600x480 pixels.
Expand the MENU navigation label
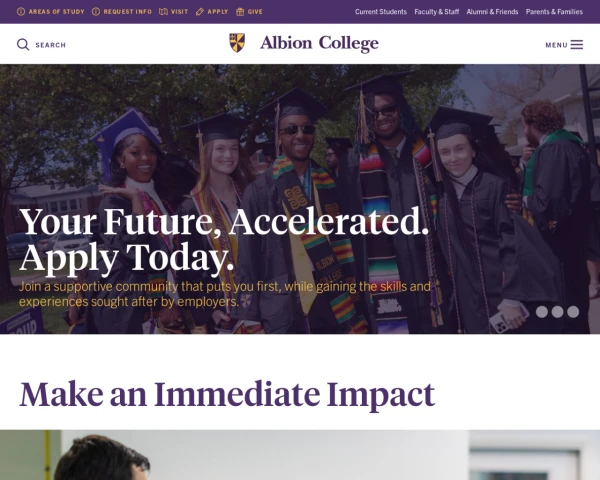556,45
